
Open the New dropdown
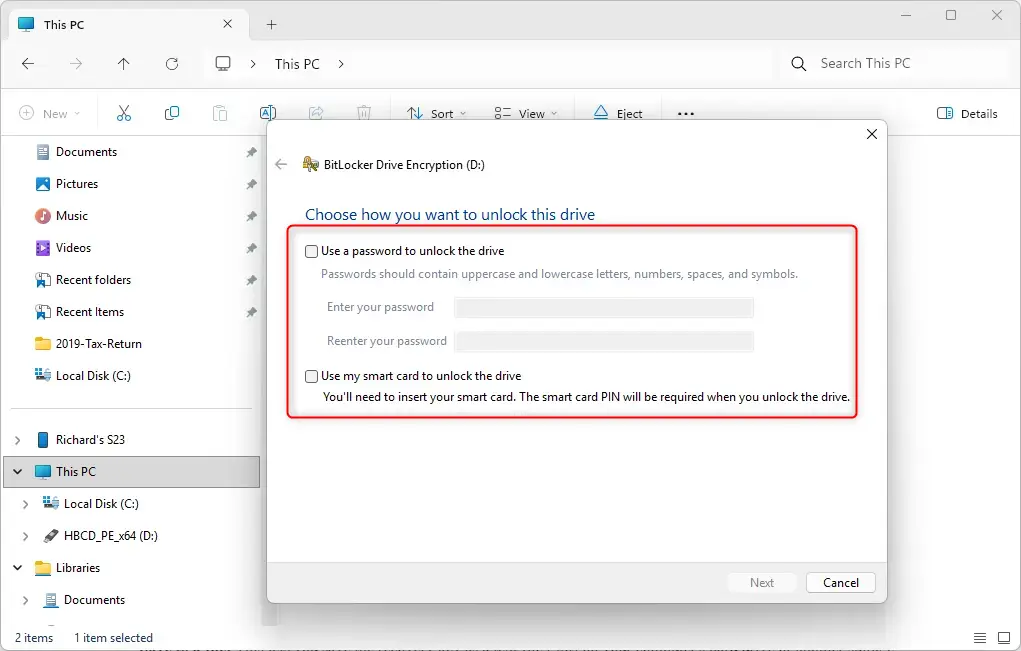tap(50, 113)
